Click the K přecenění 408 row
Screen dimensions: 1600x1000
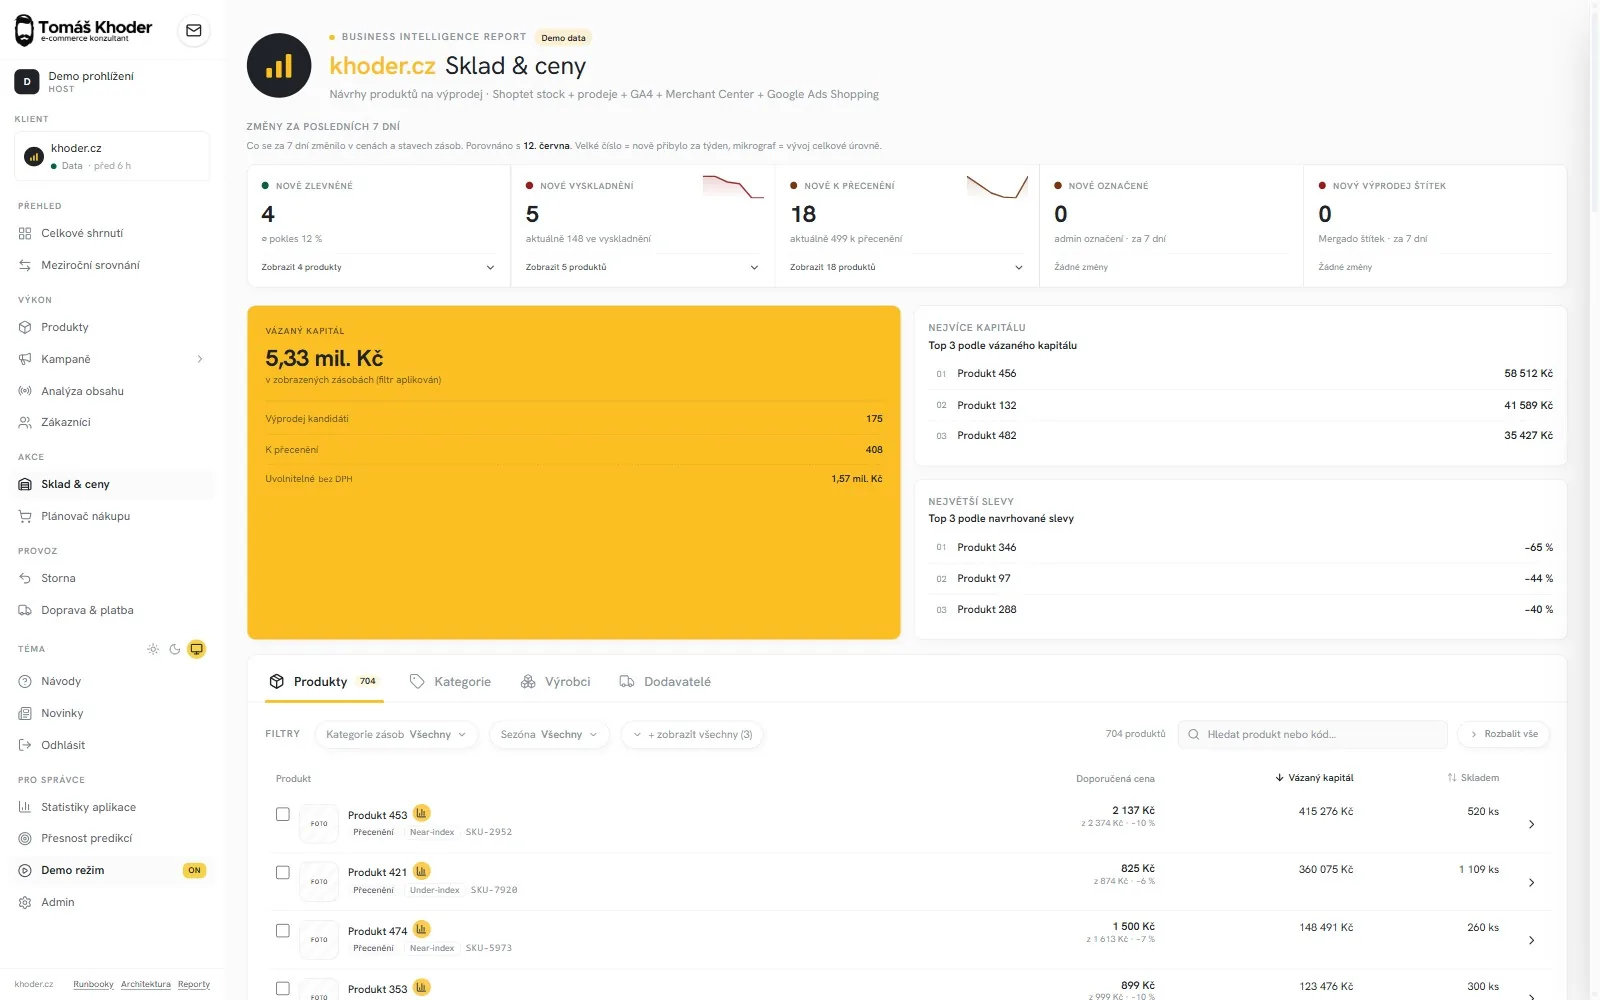(x=574, y=450)
